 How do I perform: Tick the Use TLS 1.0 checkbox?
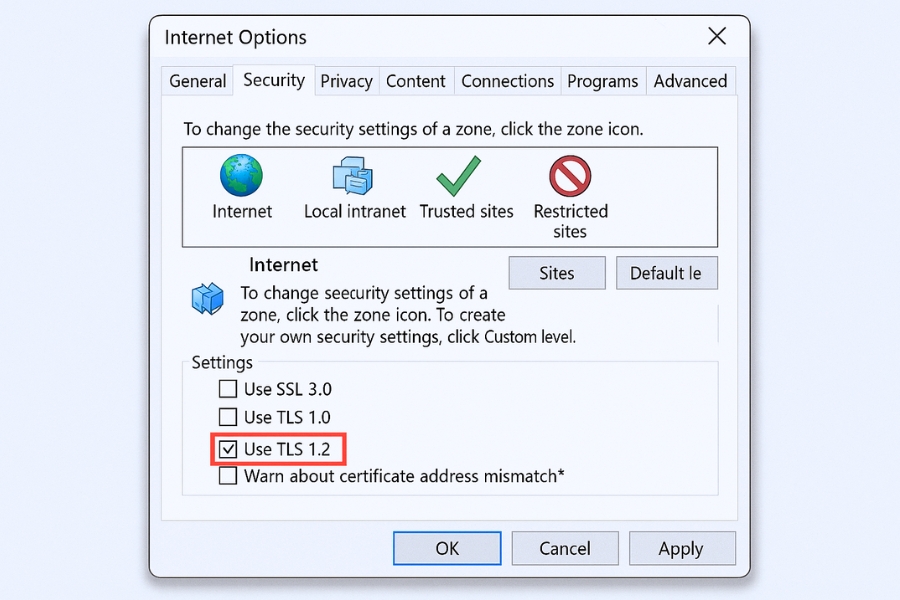(228, 417)
